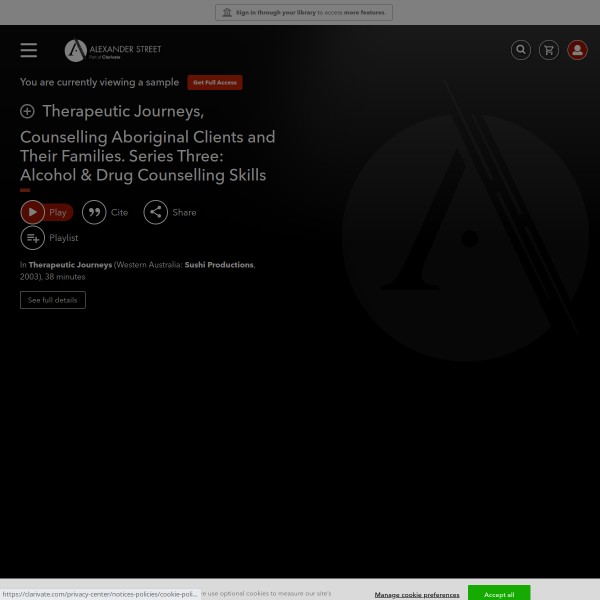Image resolution: width=600 pixels, height=600 pixels.
Task: Follow the Therapeutic Journeys series link
Action: pyautogui.click(x=70, y=265)
